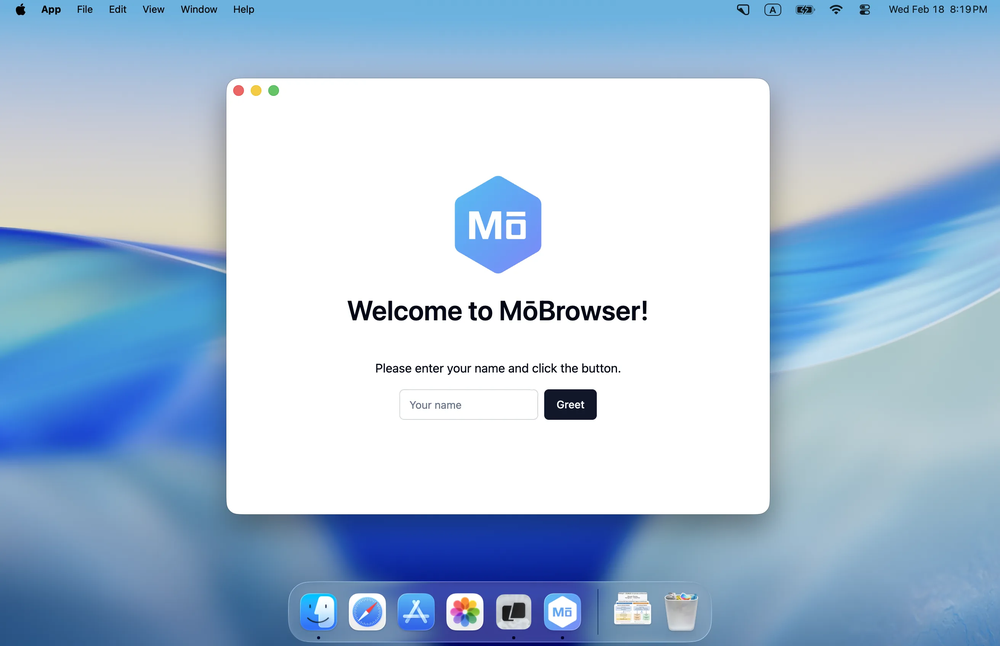
Task: Open Control Center from the menu bar
Action: (865, 9)
